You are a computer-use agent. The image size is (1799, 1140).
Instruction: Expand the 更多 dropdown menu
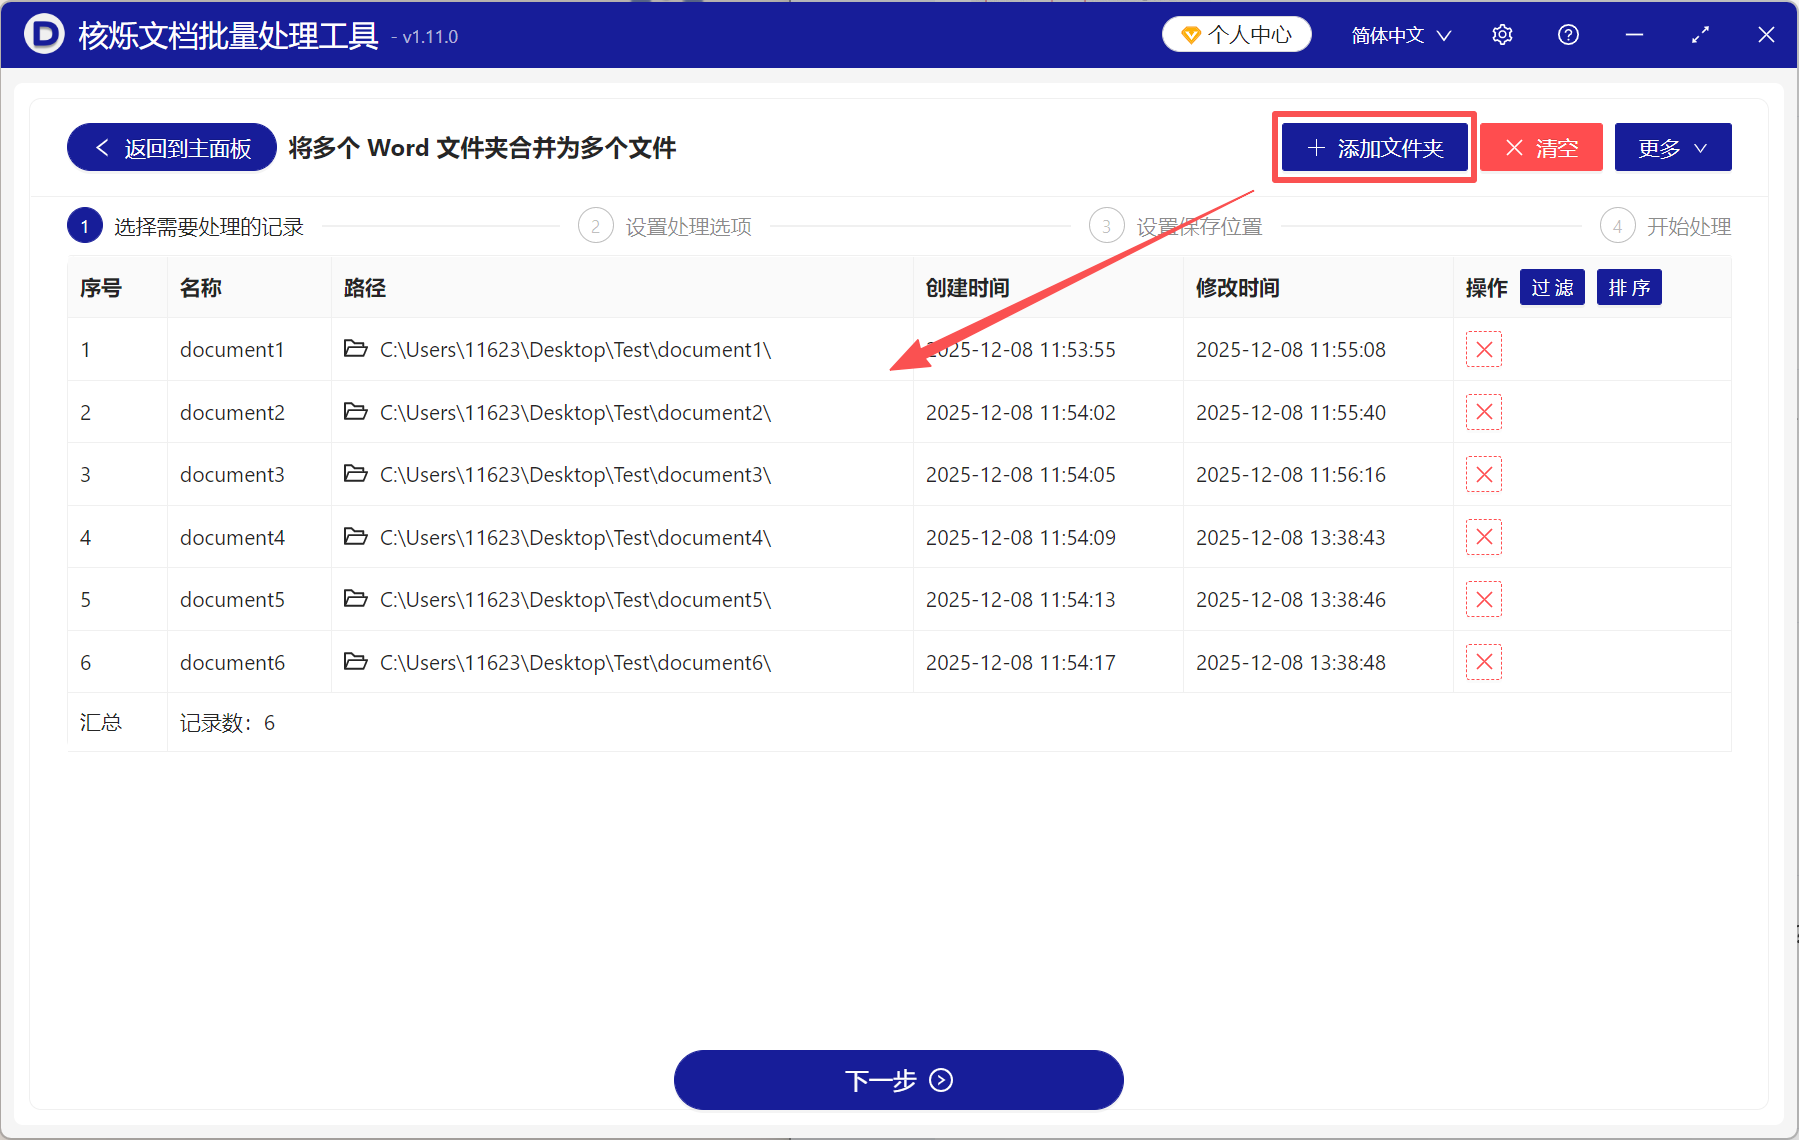[x=1672, y=147]
